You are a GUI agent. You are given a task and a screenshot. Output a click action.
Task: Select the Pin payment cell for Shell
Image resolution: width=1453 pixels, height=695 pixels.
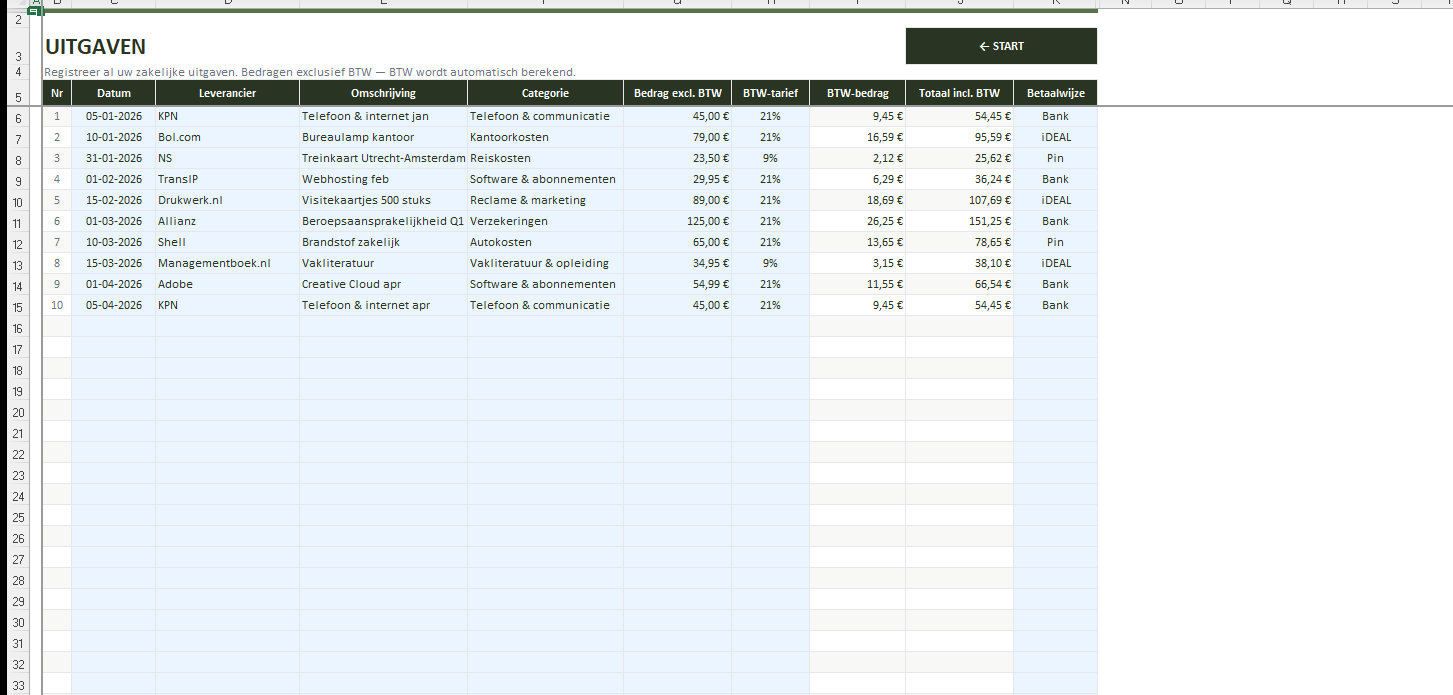[x=1055, y=242]
